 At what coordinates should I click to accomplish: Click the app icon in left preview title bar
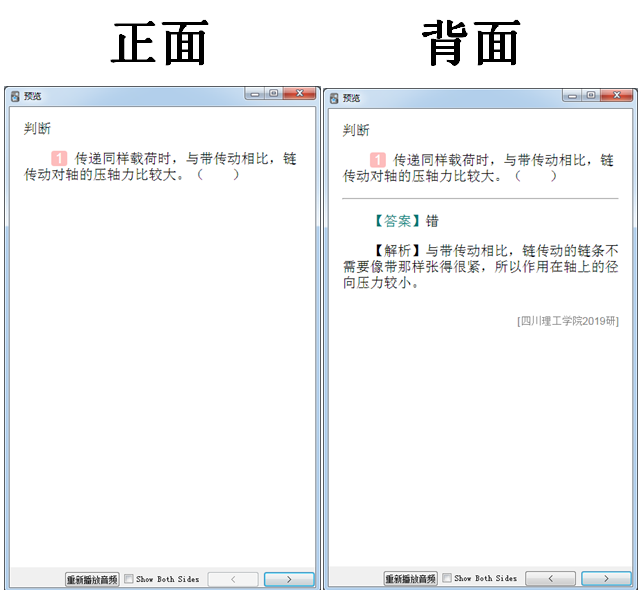click(x=15, y=96)
